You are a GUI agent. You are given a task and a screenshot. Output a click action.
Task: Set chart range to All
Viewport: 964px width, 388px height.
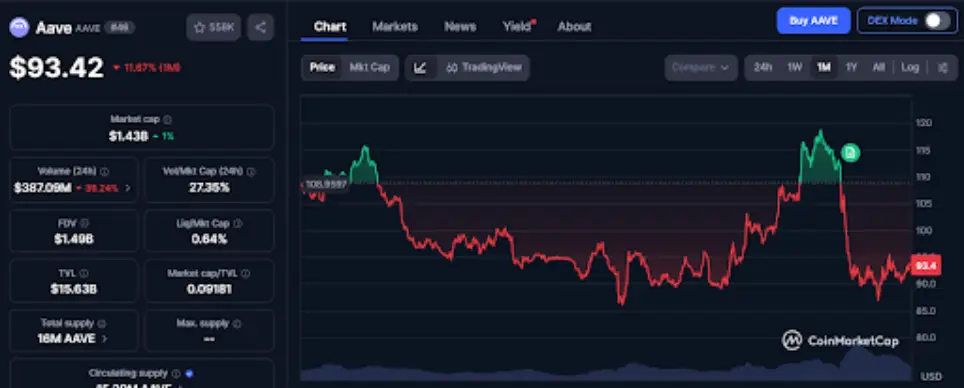click(879, 68)
